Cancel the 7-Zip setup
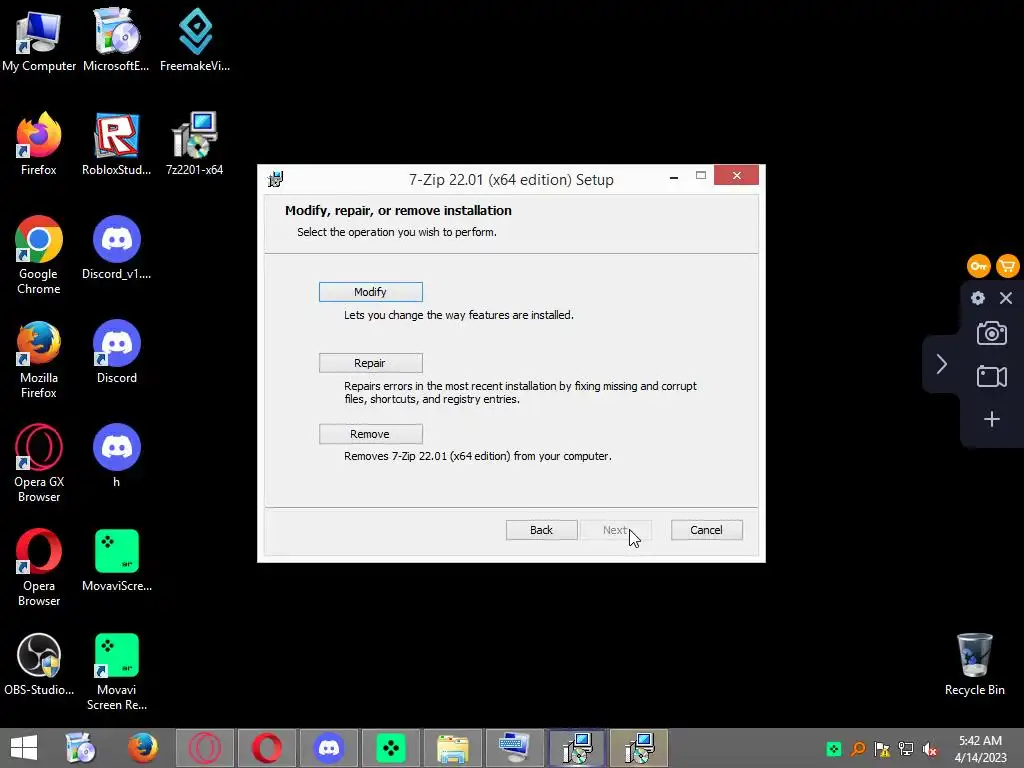This screenshot has height=768, width=1024. (x=707, y=530)
